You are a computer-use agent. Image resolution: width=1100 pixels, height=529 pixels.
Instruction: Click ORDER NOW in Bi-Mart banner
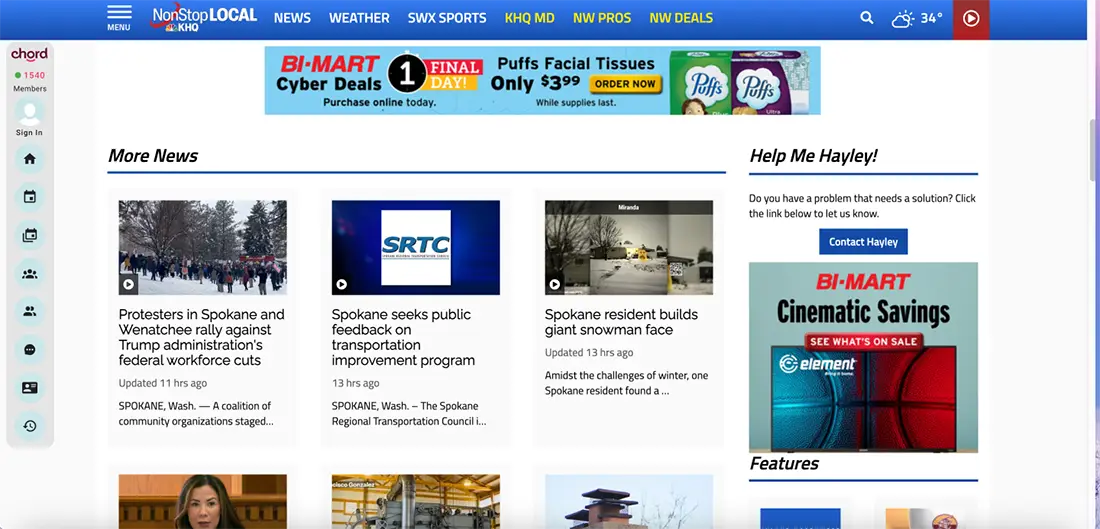[626, 84]
